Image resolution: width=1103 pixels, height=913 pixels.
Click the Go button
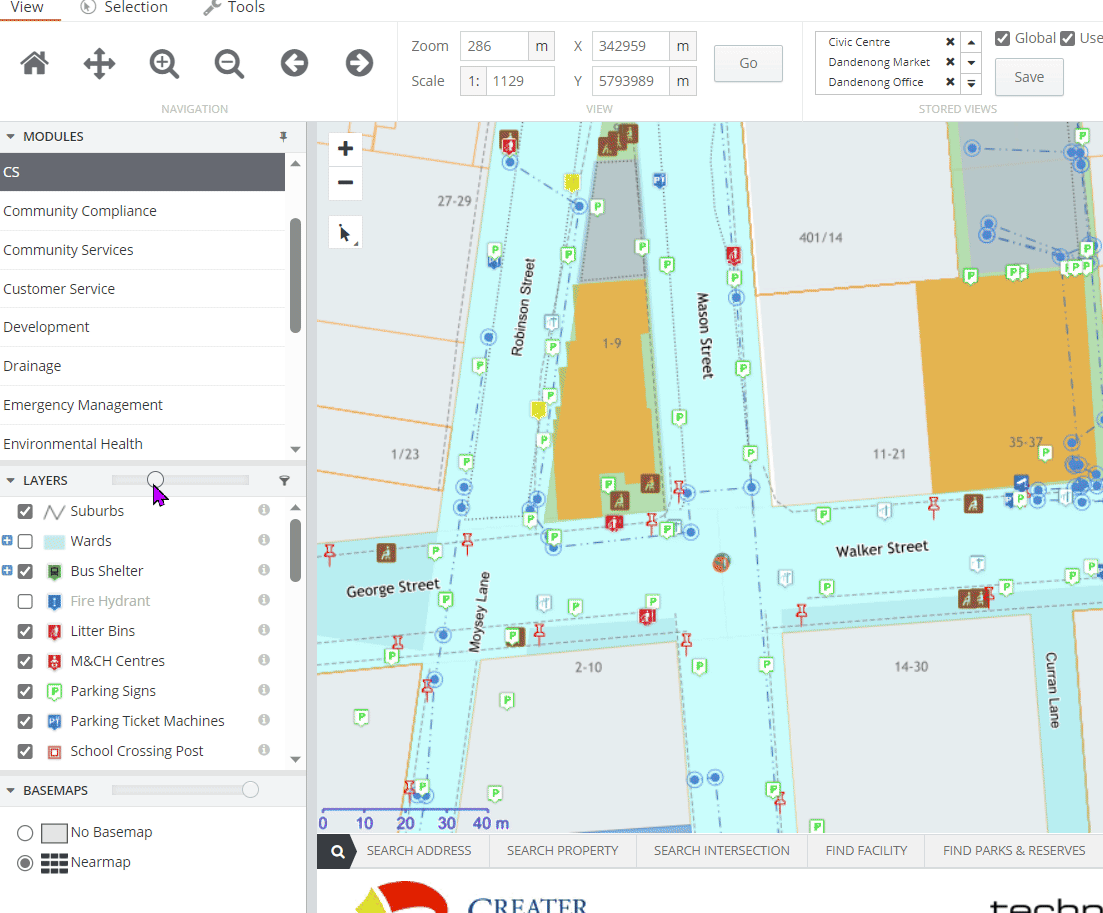[748, 63]
